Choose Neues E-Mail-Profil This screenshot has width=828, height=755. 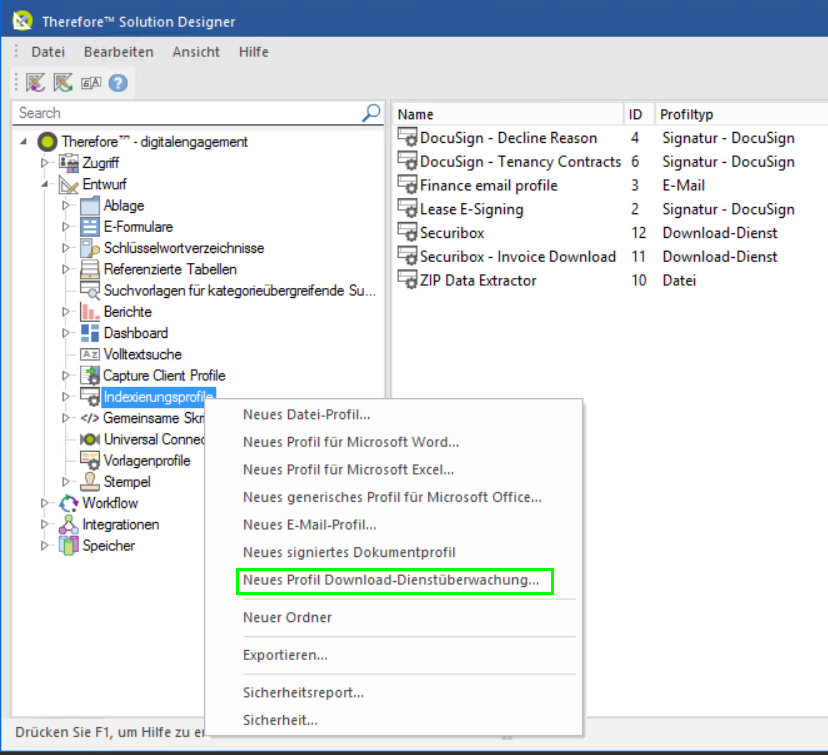click(394, 525)
